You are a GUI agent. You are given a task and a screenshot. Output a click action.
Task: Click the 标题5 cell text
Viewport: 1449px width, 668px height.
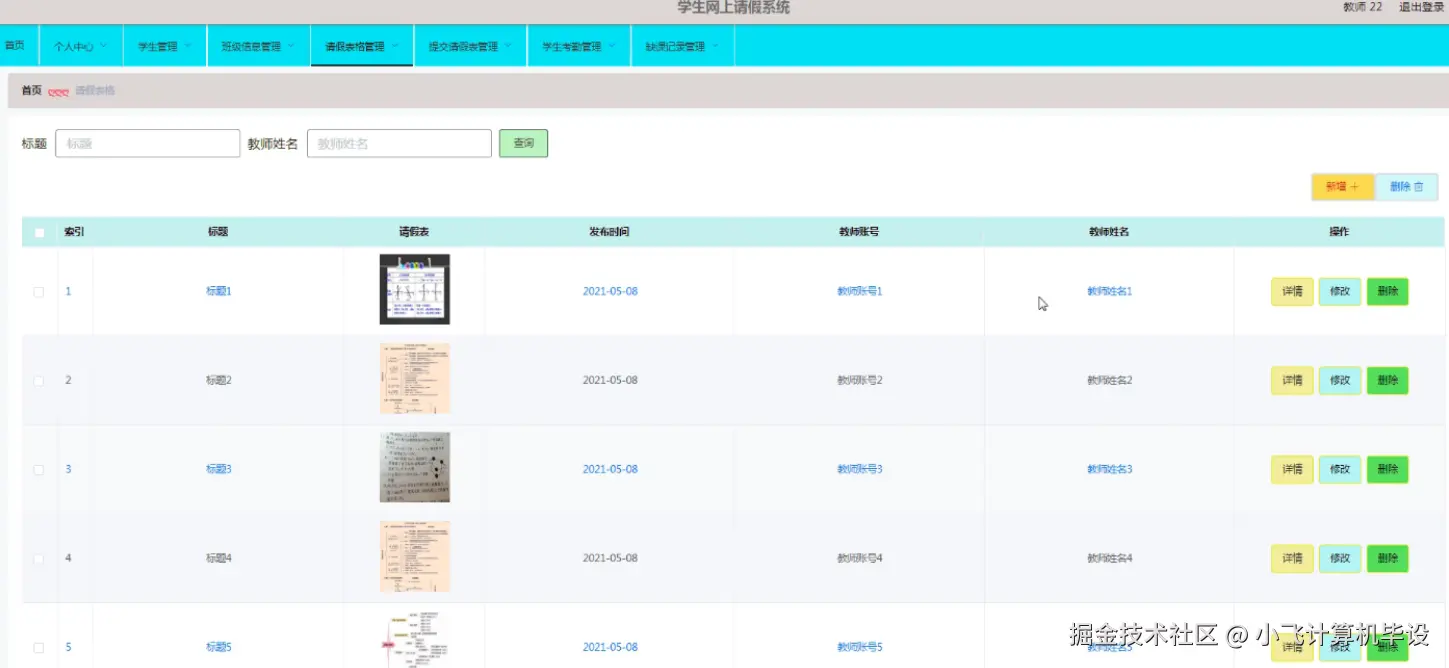click(218, 647)
